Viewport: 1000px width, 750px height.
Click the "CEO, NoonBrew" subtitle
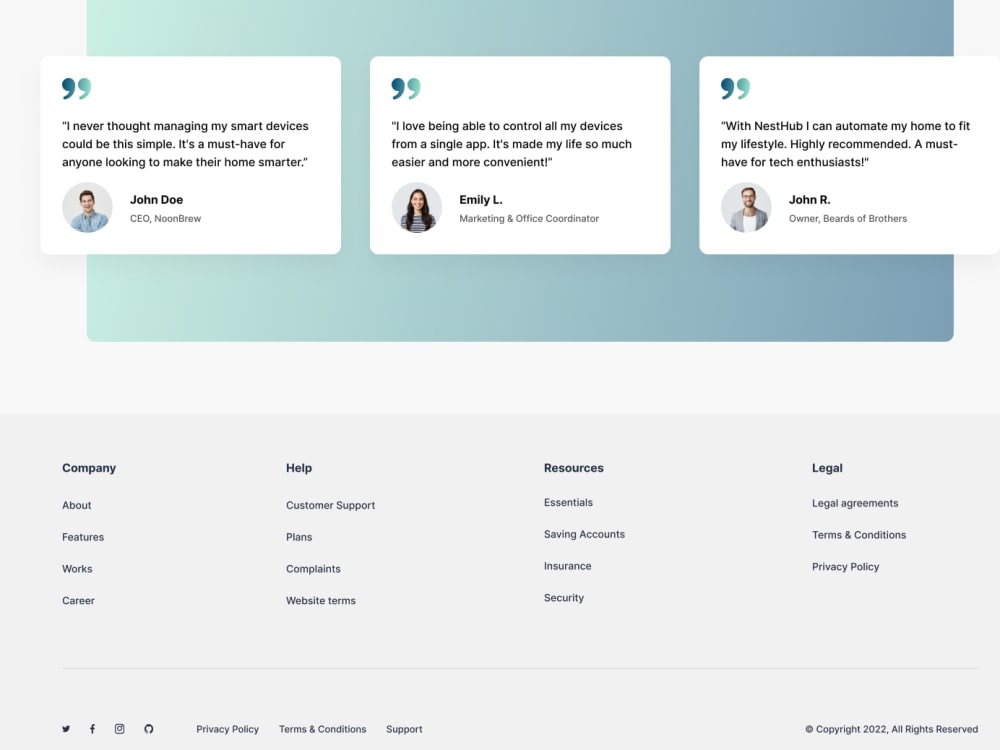point(165,219)
